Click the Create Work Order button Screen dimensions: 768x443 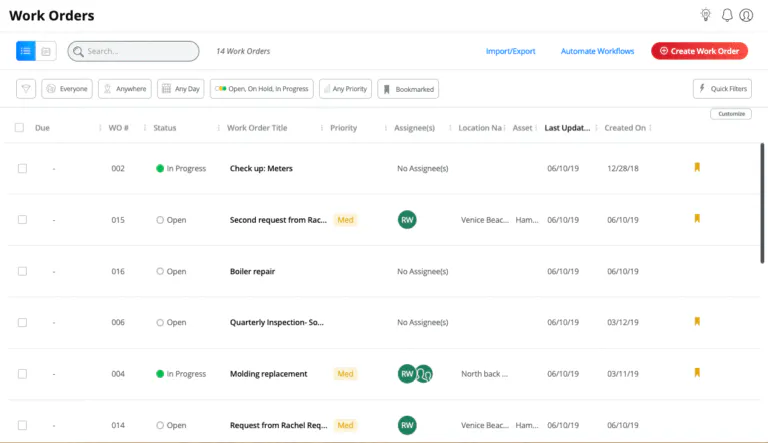[x=699, y=51]
